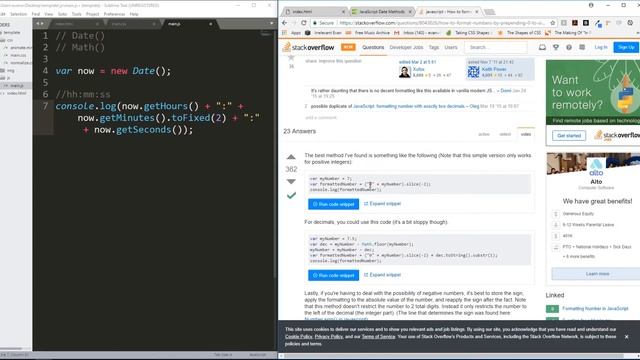
Task: Select main.js in the sidebar
Action: [17, 86]
